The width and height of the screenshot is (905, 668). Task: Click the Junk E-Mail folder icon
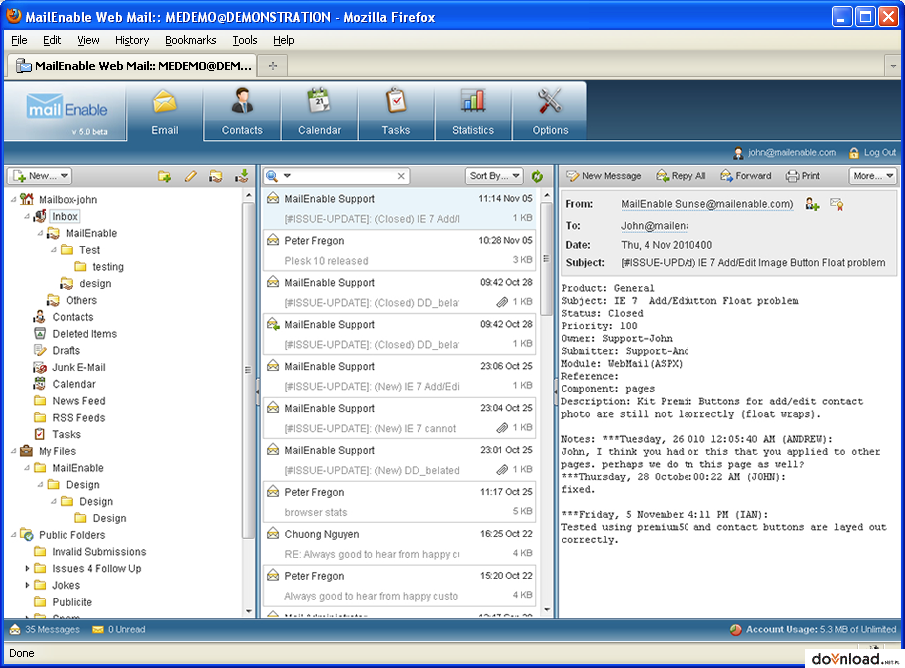pyautogui.click(x=40, y=367)
